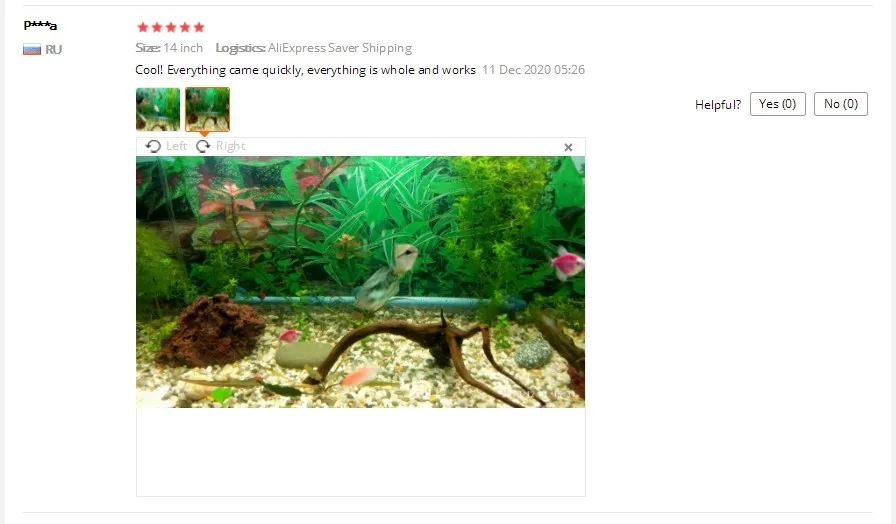Click the Russian flag icon beside RU
The height and width of the screenshot is (524, 896).
[x=32, y=49]
